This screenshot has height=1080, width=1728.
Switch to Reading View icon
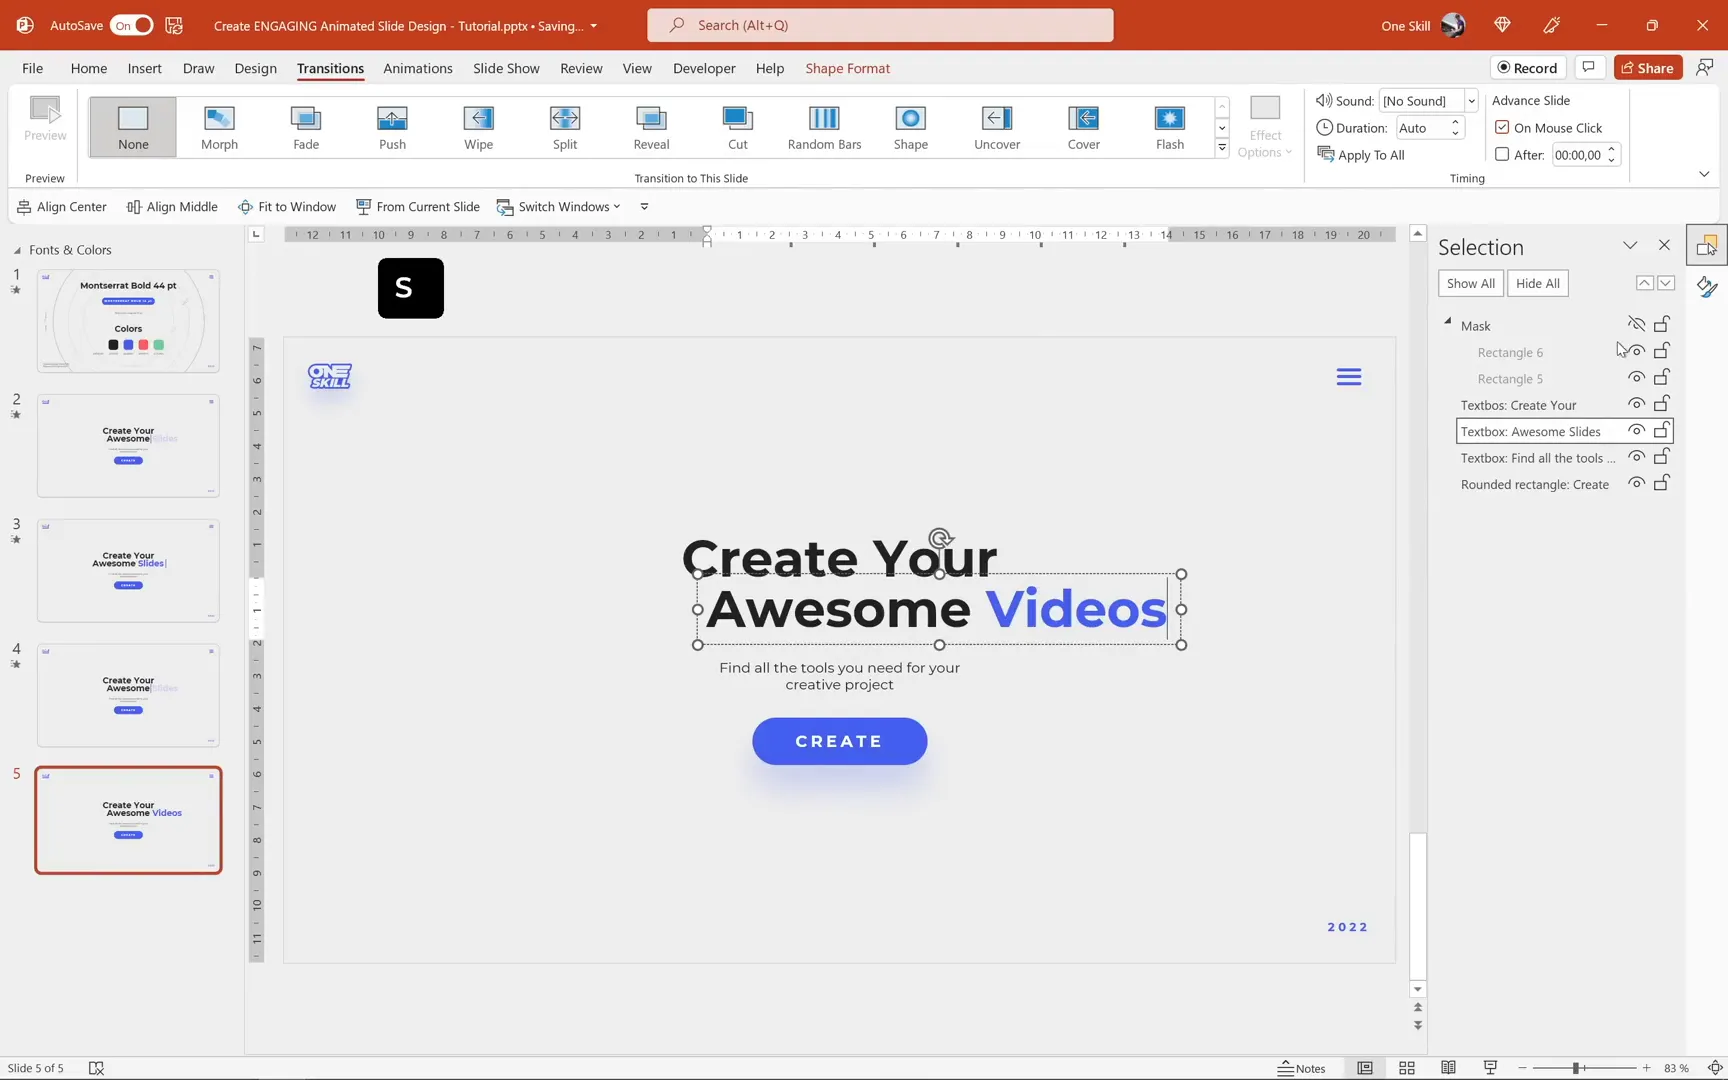pyautogui.click(x=1448, y=1068)
